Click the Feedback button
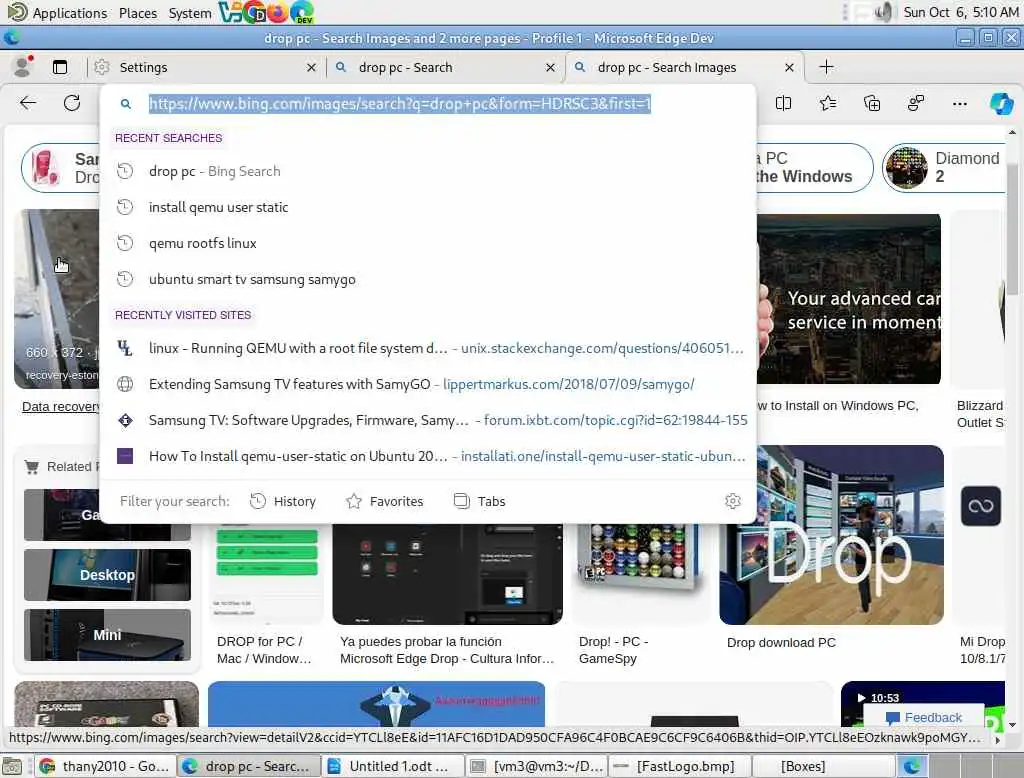 (x=923, y=717)
